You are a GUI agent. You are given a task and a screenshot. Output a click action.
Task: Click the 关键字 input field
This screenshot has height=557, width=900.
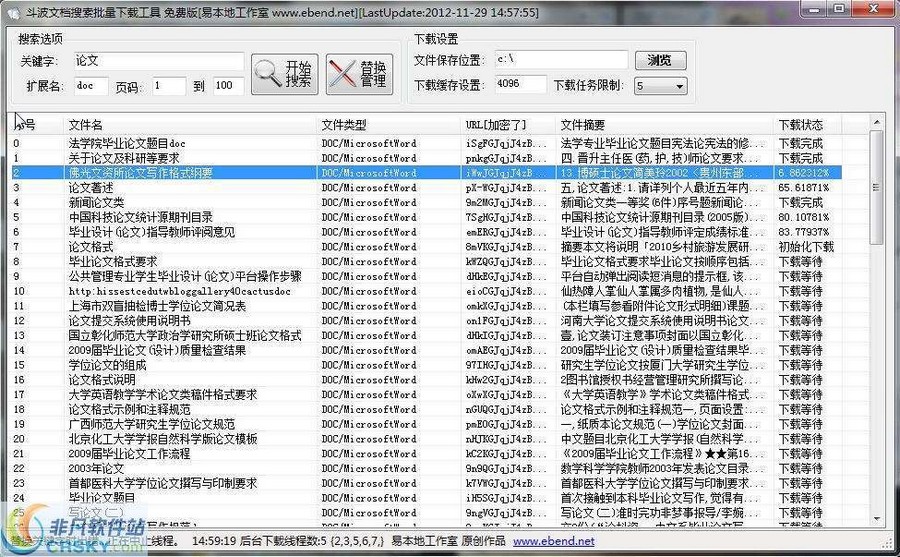(159, 61)
